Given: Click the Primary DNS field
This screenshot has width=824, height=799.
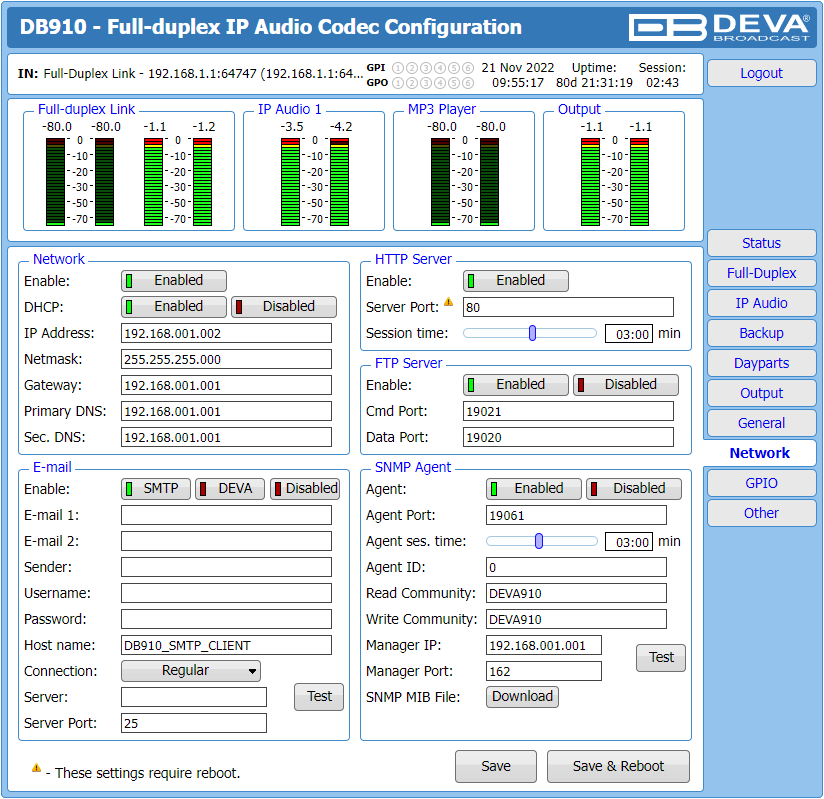Looking at the screenshot, I should [x=226, y=411].
